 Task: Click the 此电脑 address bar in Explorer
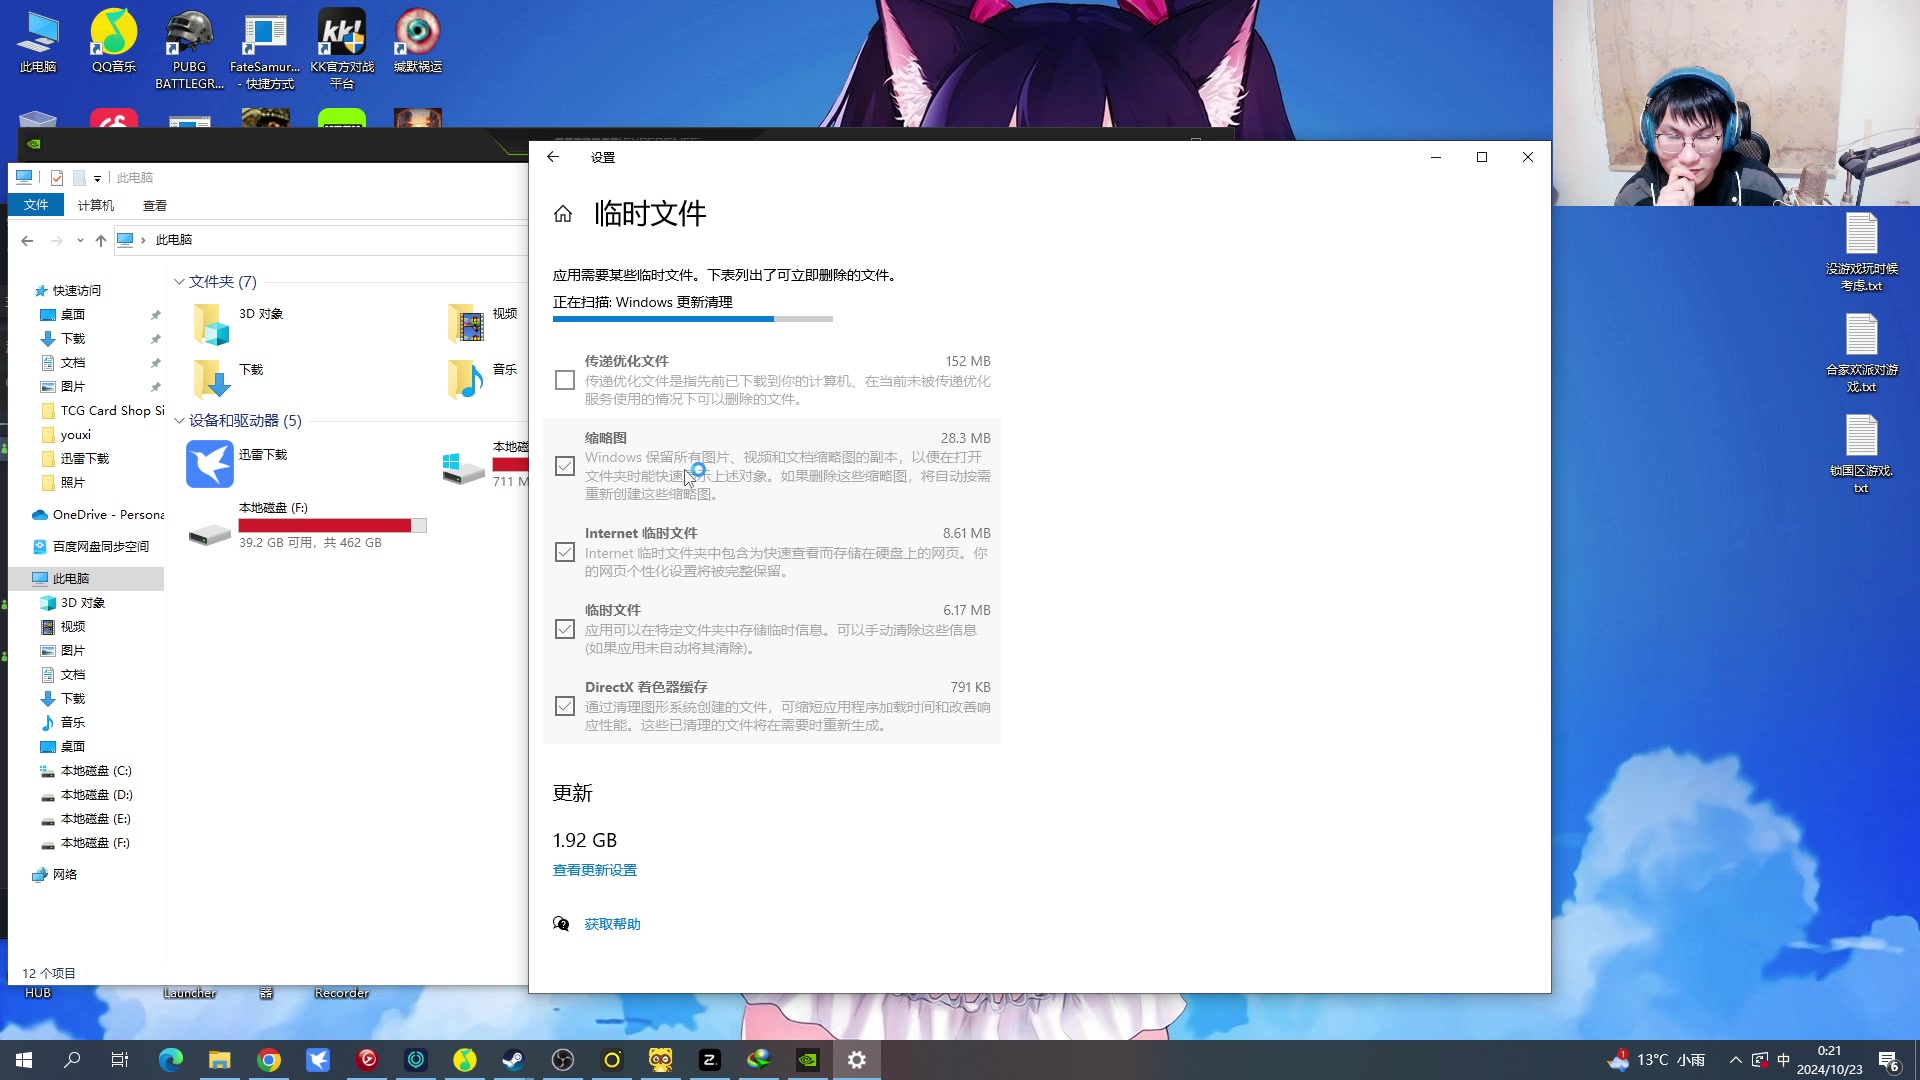[x=322, y=240]
